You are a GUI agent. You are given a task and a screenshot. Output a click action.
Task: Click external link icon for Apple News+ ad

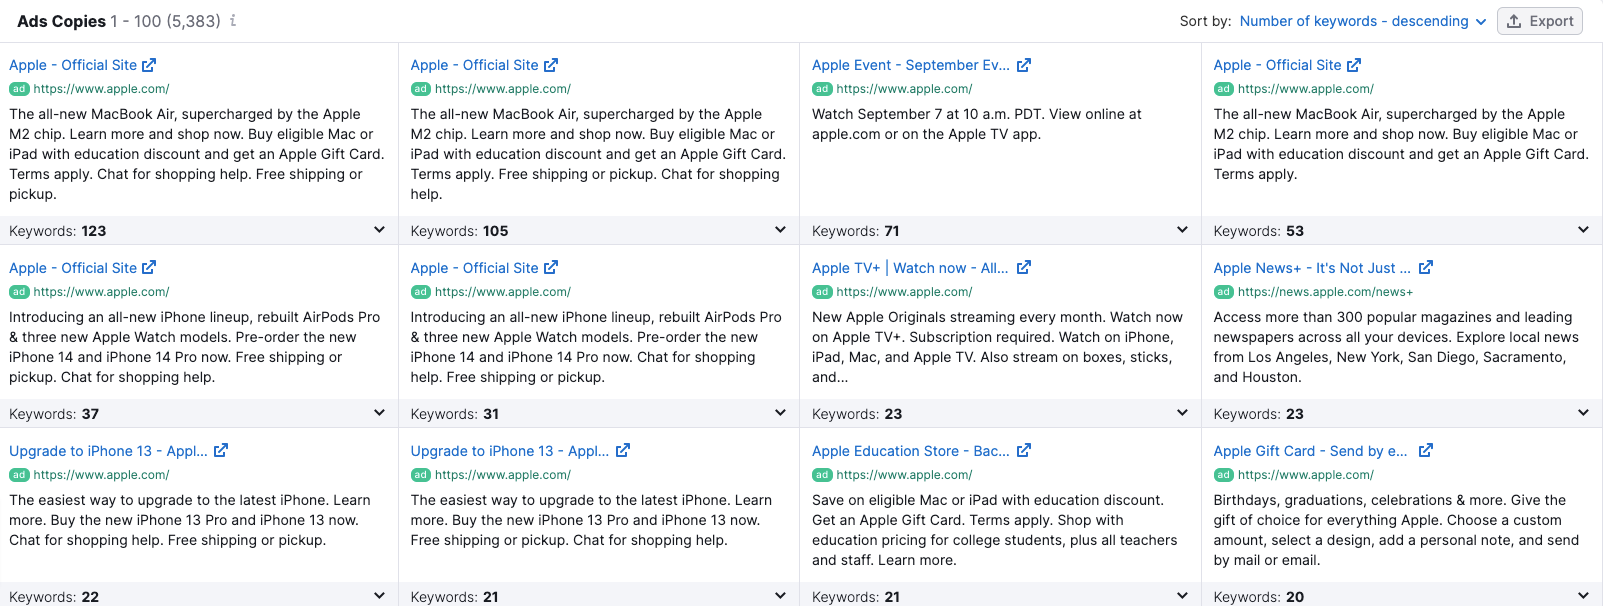point(1426,267)
